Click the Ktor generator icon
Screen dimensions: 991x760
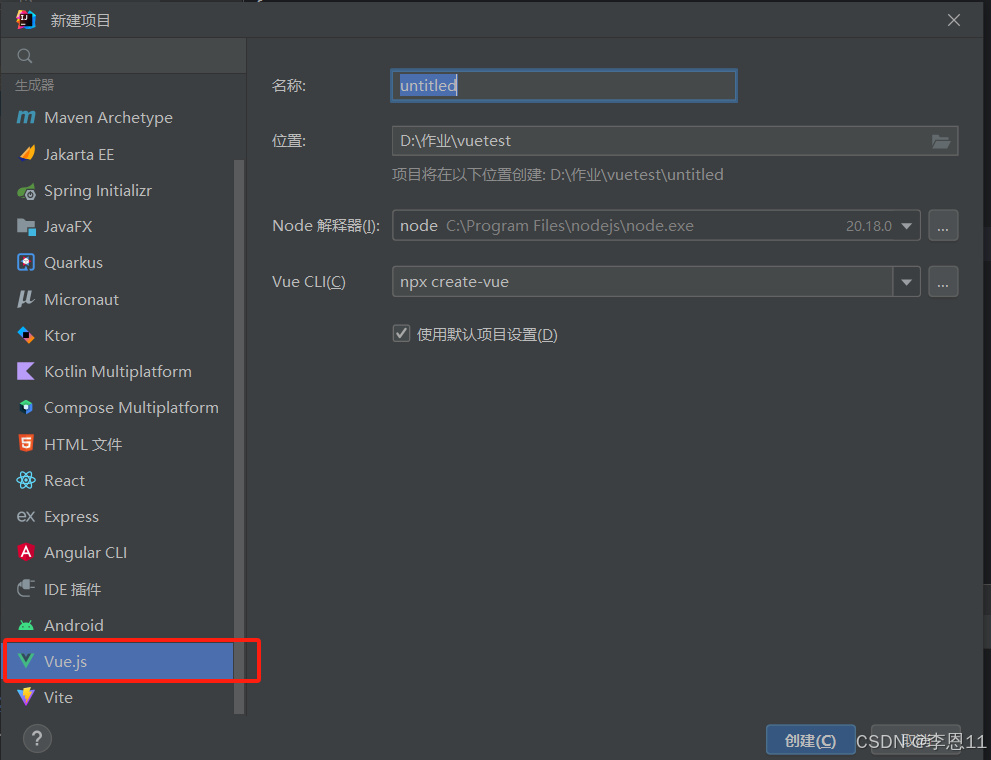(26, 335)
